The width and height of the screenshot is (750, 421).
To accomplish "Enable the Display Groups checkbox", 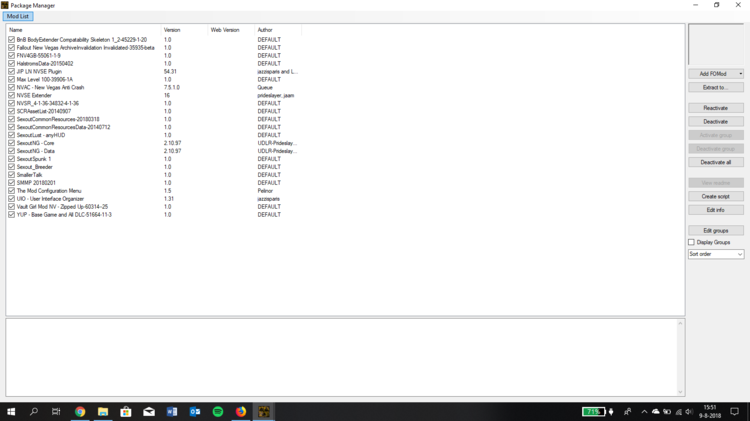I will point(691,242).
